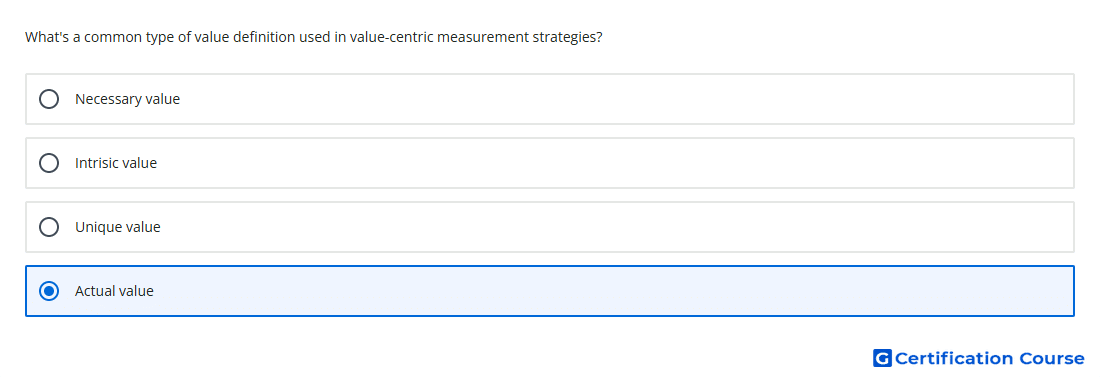Choose the Unique value radio button
This screenshot has width=1100, height=377.
49,227
